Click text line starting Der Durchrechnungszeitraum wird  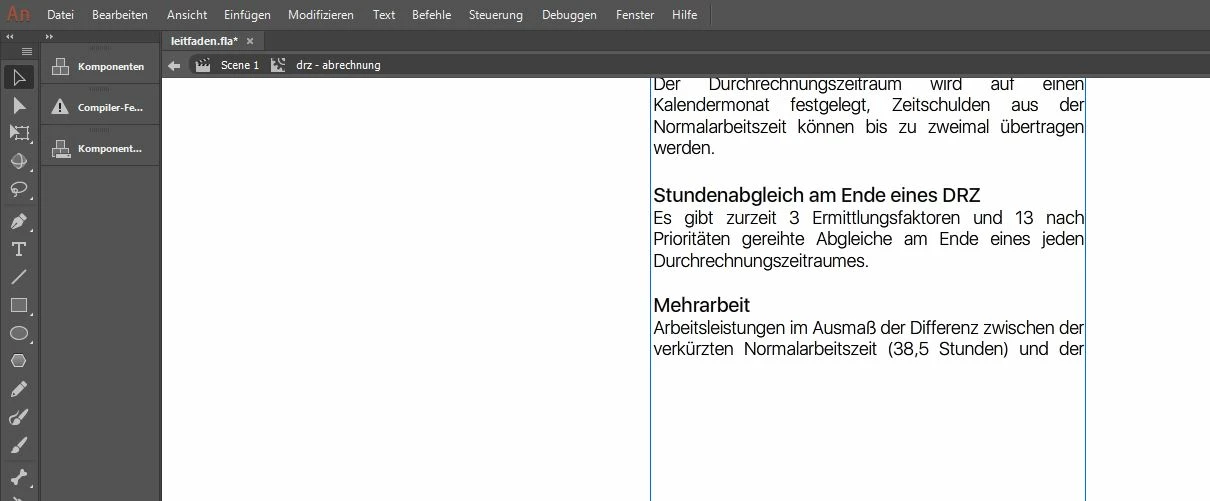tap(869, 85)
